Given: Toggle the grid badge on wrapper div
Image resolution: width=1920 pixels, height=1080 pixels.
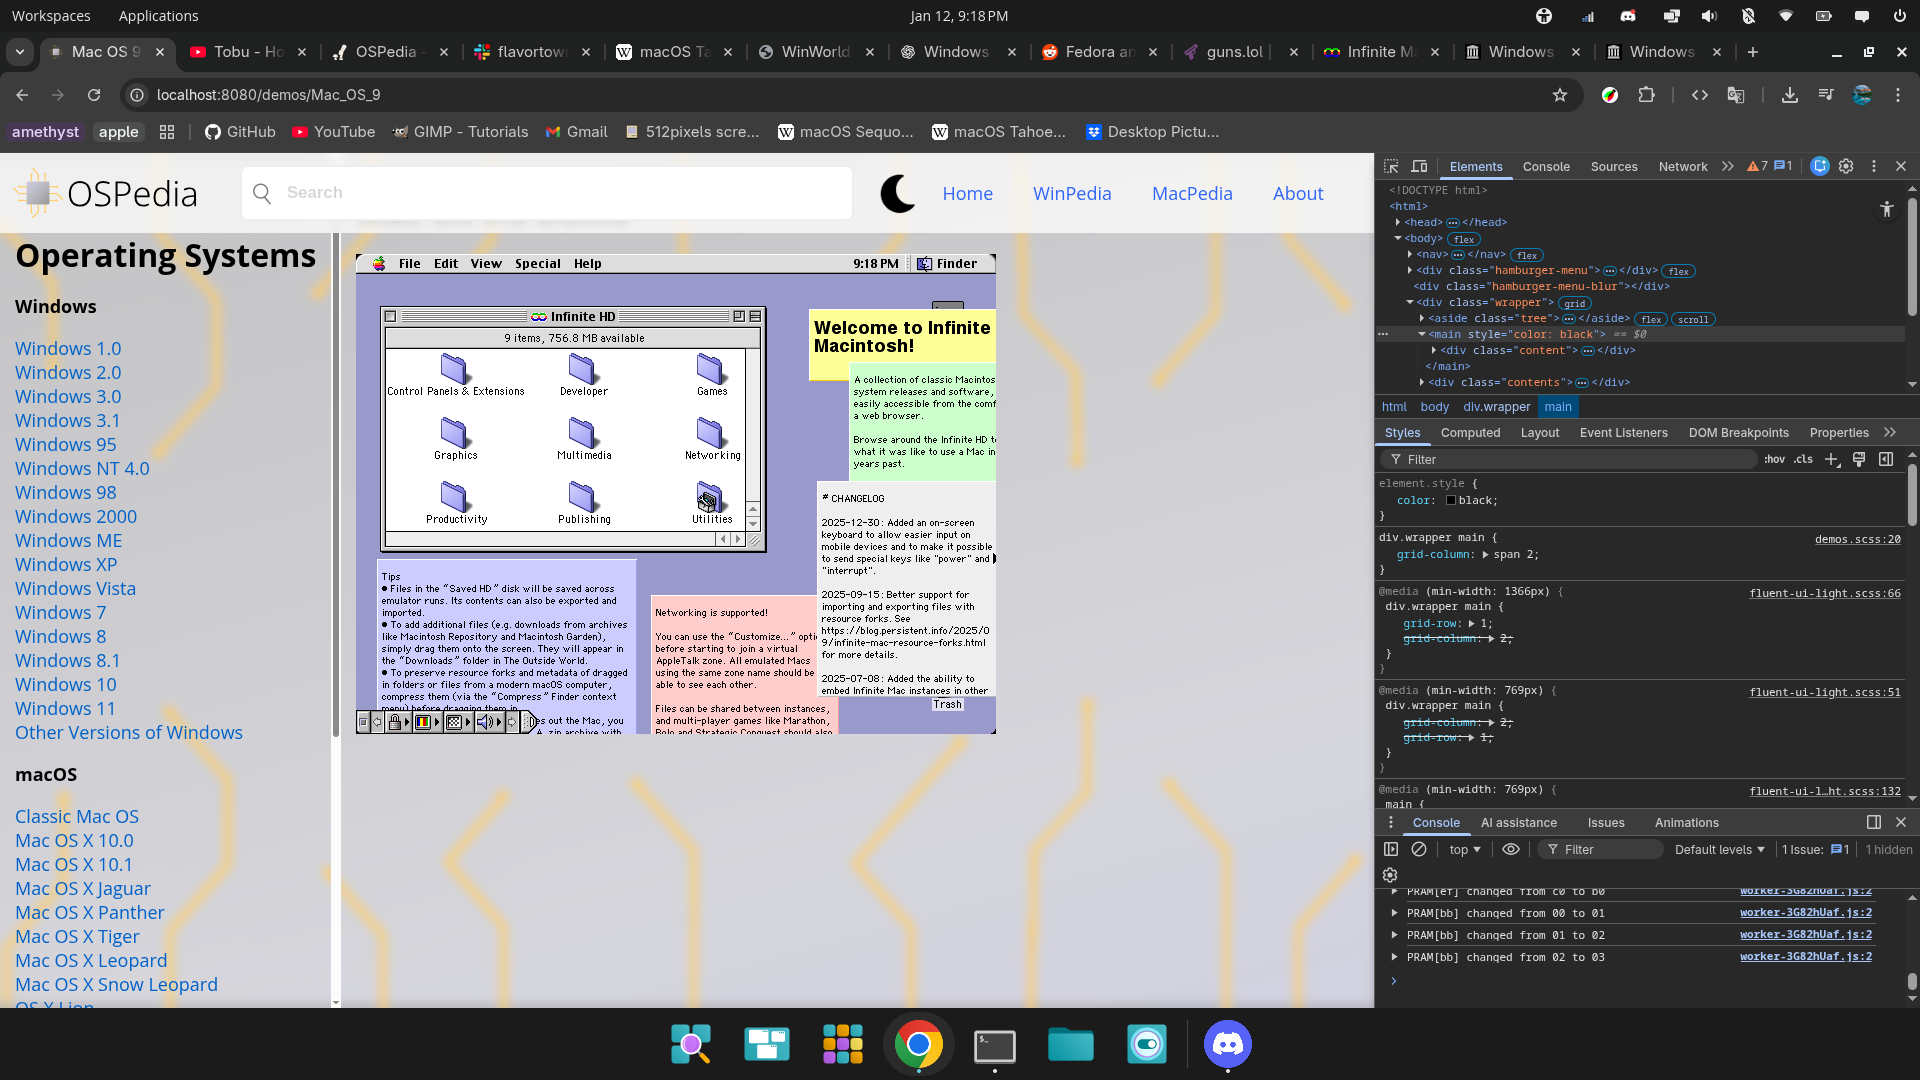Looking at the screenshot, I should tap(1575, 303).
